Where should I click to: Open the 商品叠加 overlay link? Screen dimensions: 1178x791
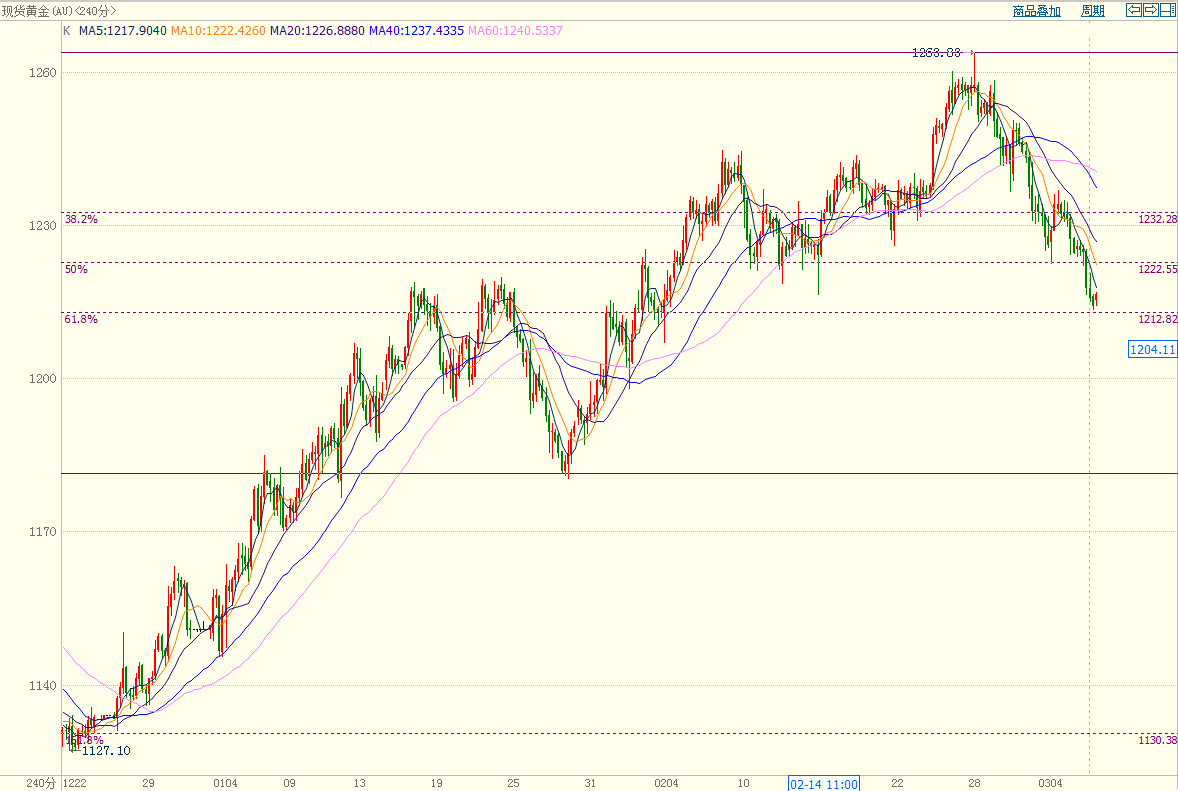(x=1036, y=11)
